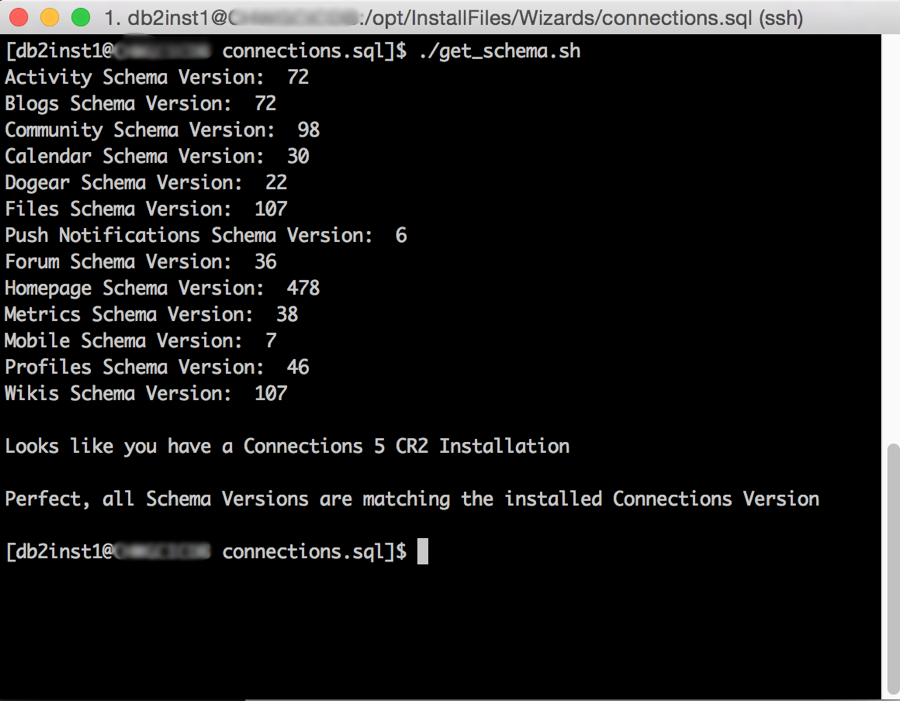Click the Community Schema Version 98 line

tap(162, 130)
